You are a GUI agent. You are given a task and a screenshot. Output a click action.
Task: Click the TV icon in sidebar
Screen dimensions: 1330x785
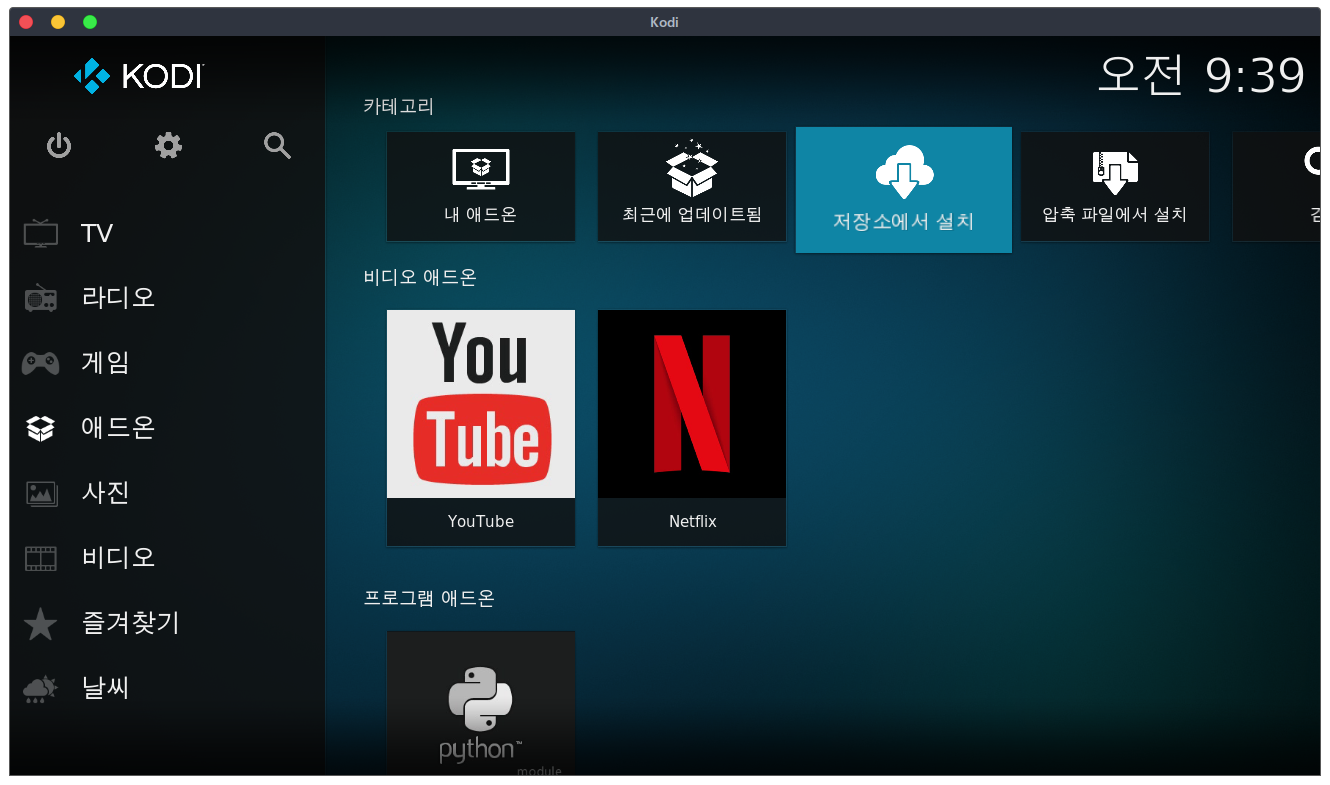(41, 233)
